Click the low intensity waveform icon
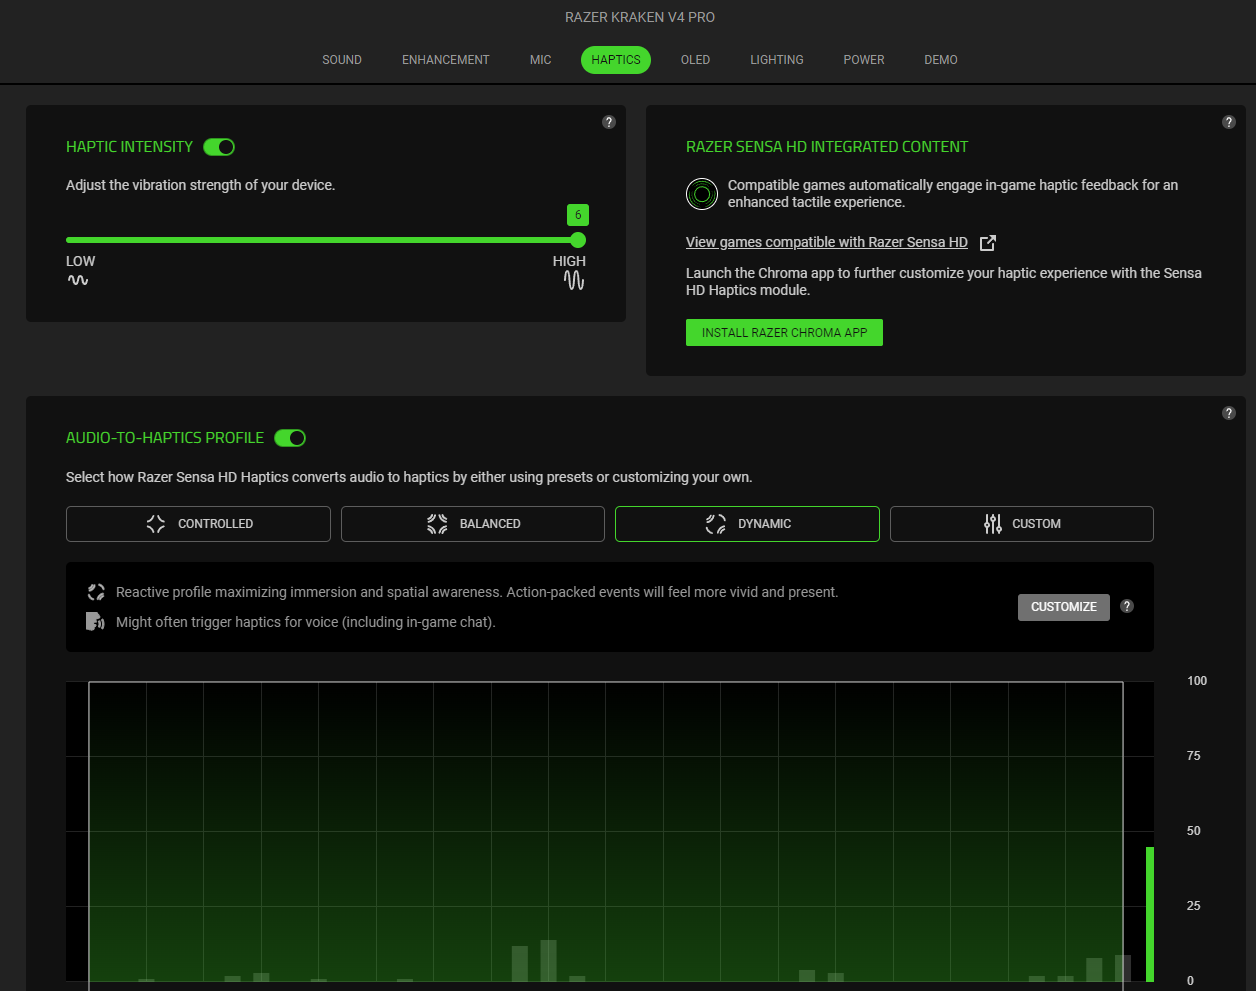Screen dimensions: 1256x991 (x=78, y=281)
